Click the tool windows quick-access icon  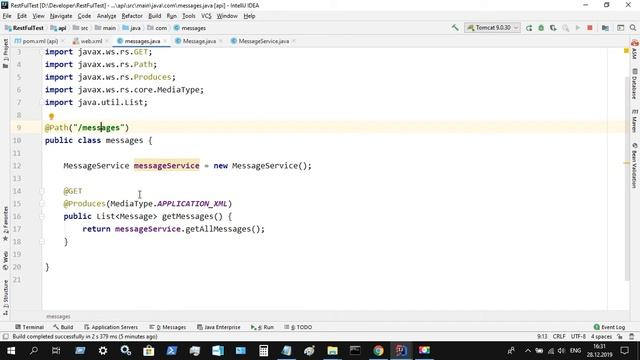pos(5,336)
